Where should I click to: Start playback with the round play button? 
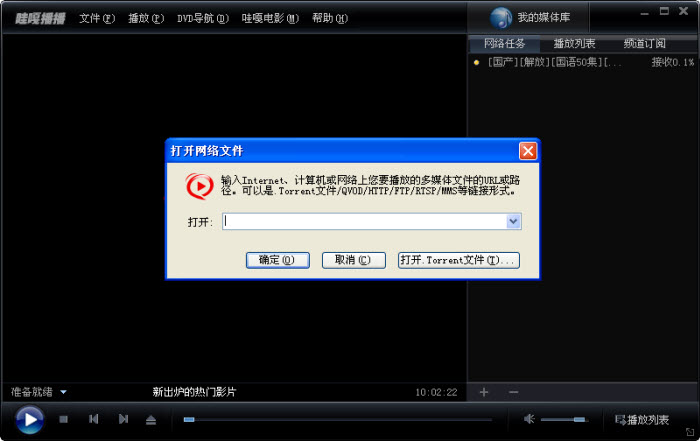pos(29,420)
